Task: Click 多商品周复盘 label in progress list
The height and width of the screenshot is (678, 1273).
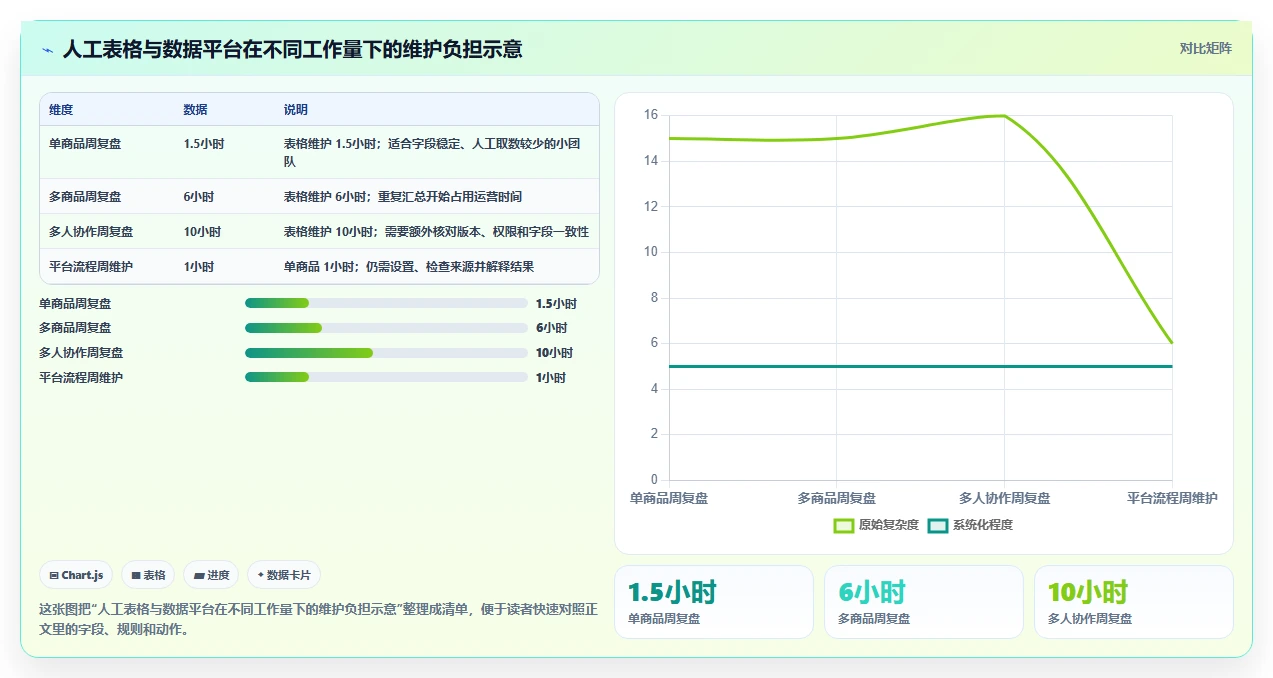Action: [75, 328]
